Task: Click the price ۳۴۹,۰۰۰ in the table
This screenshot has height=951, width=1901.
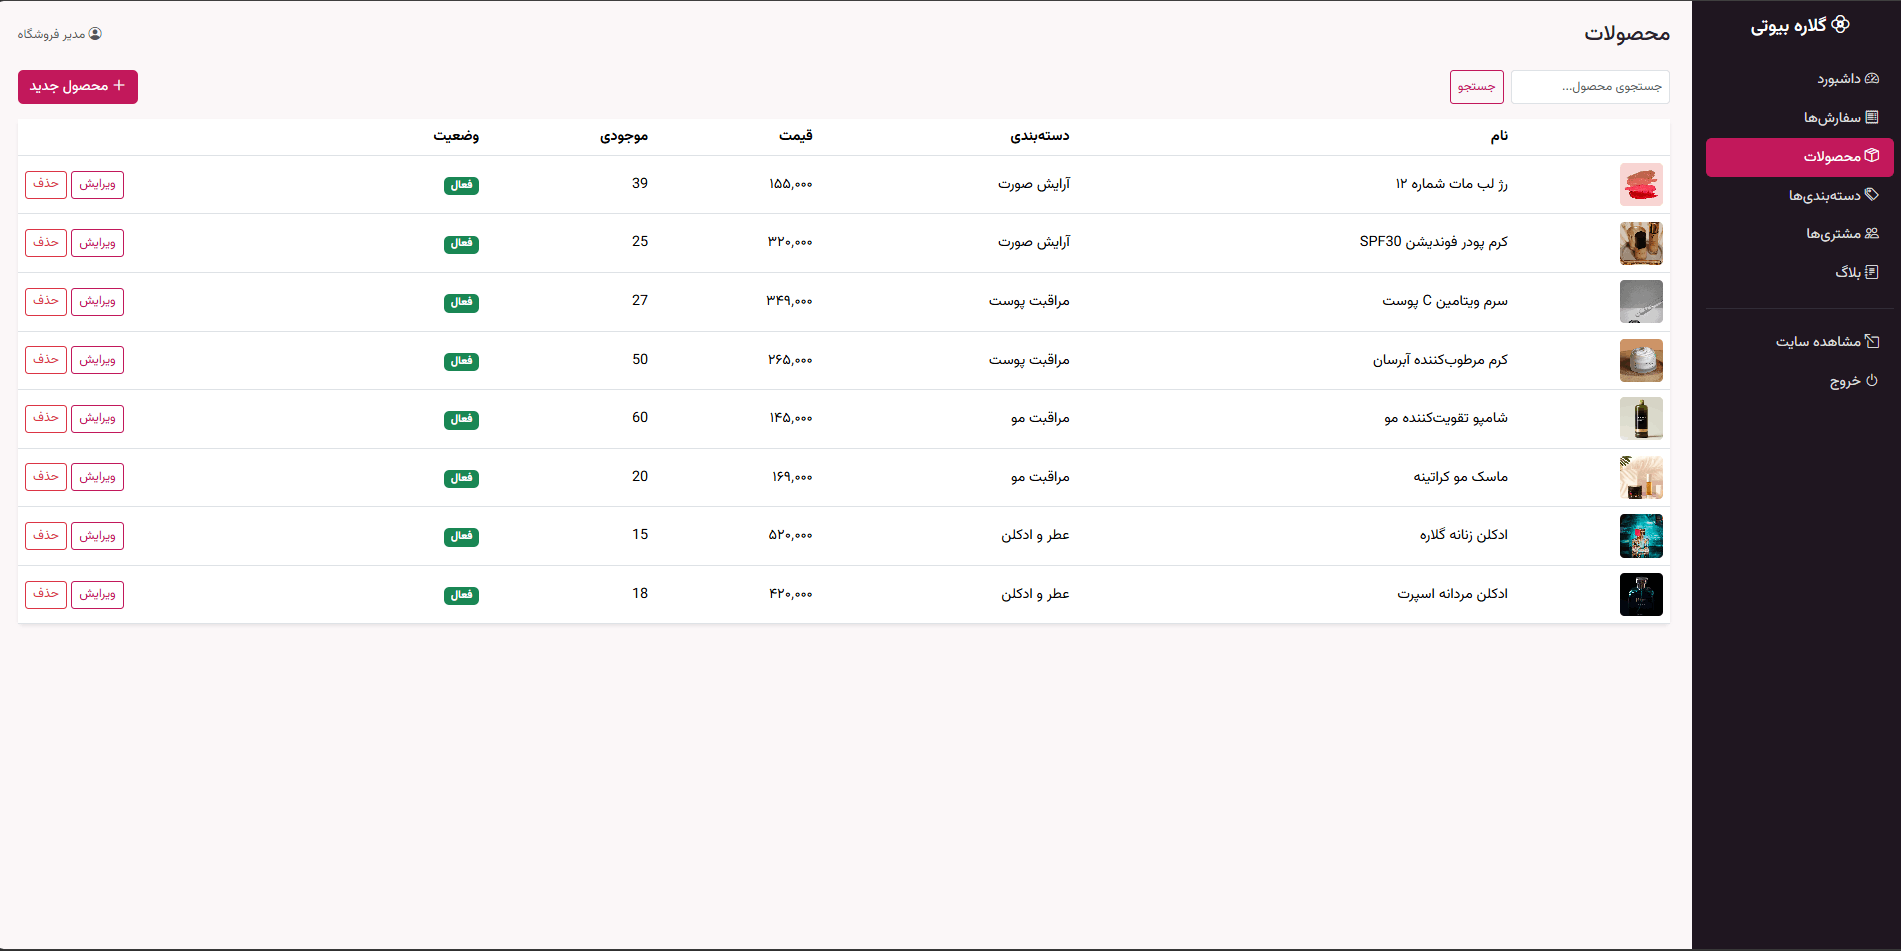Action: (790, 301)
